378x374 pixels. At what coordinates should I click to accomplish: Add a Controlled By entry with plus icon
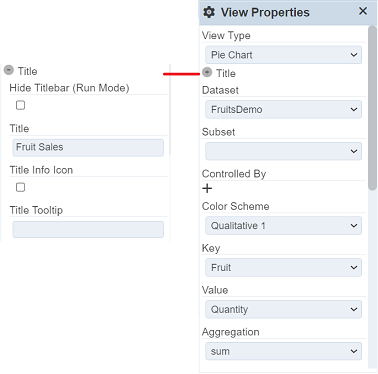coord(207,188)
